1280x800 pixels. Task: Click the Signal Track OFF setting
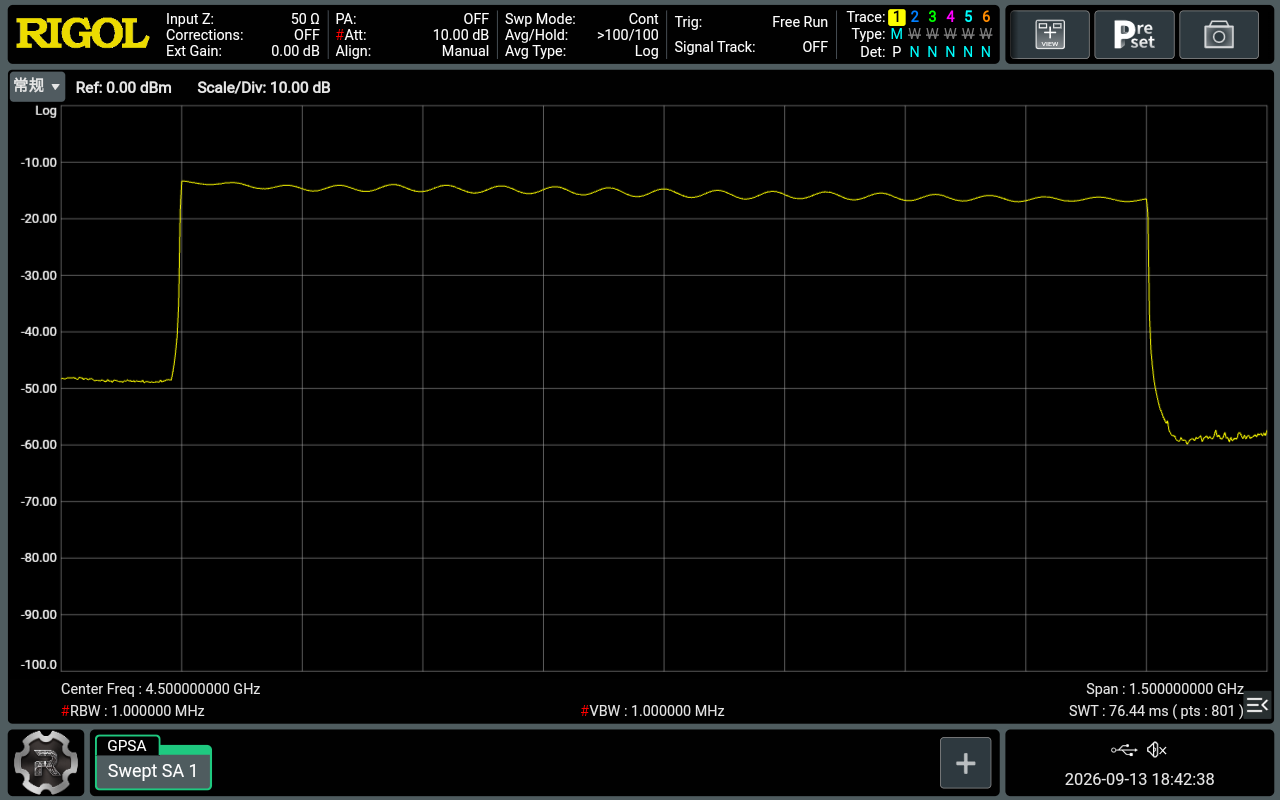pos(751,47)
